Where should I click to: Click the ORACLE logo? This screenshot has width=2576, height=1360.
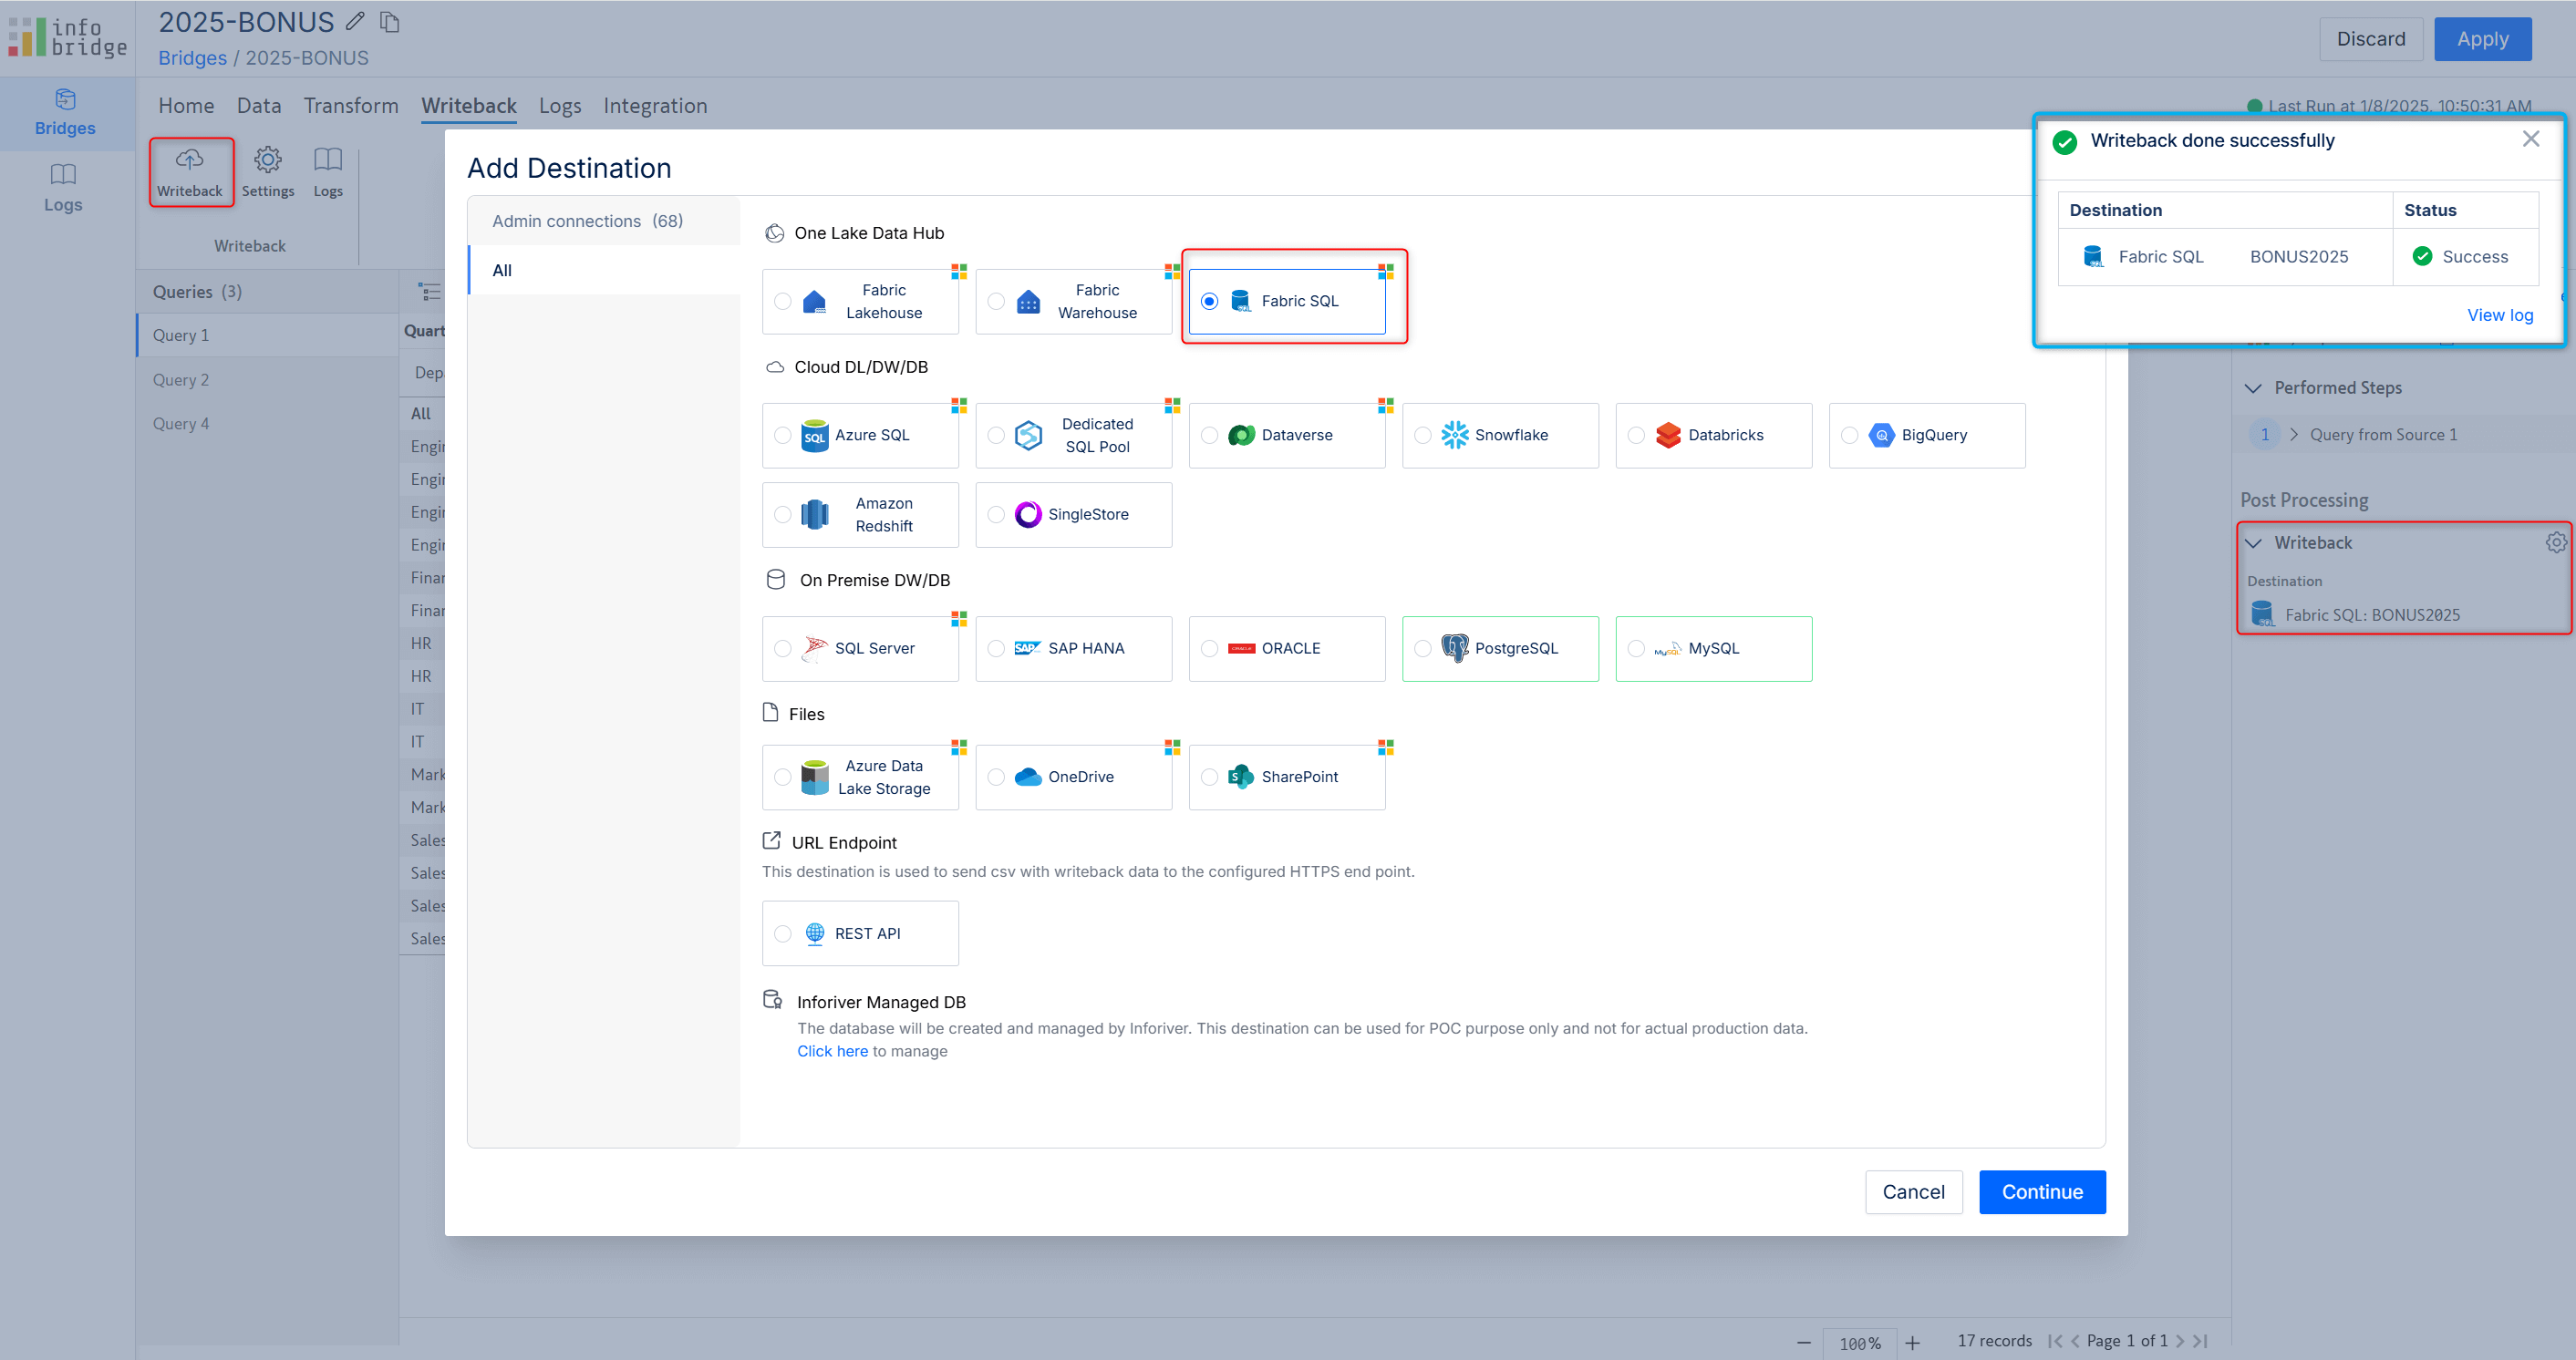[x=1241, y=649]
